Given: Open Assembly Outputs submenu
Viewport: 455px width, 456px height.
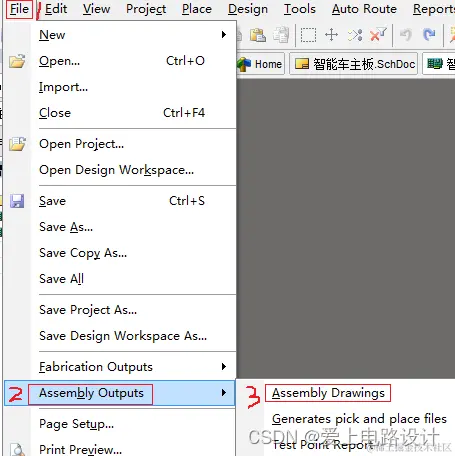Looking at the screenshot, I should 120,393.
